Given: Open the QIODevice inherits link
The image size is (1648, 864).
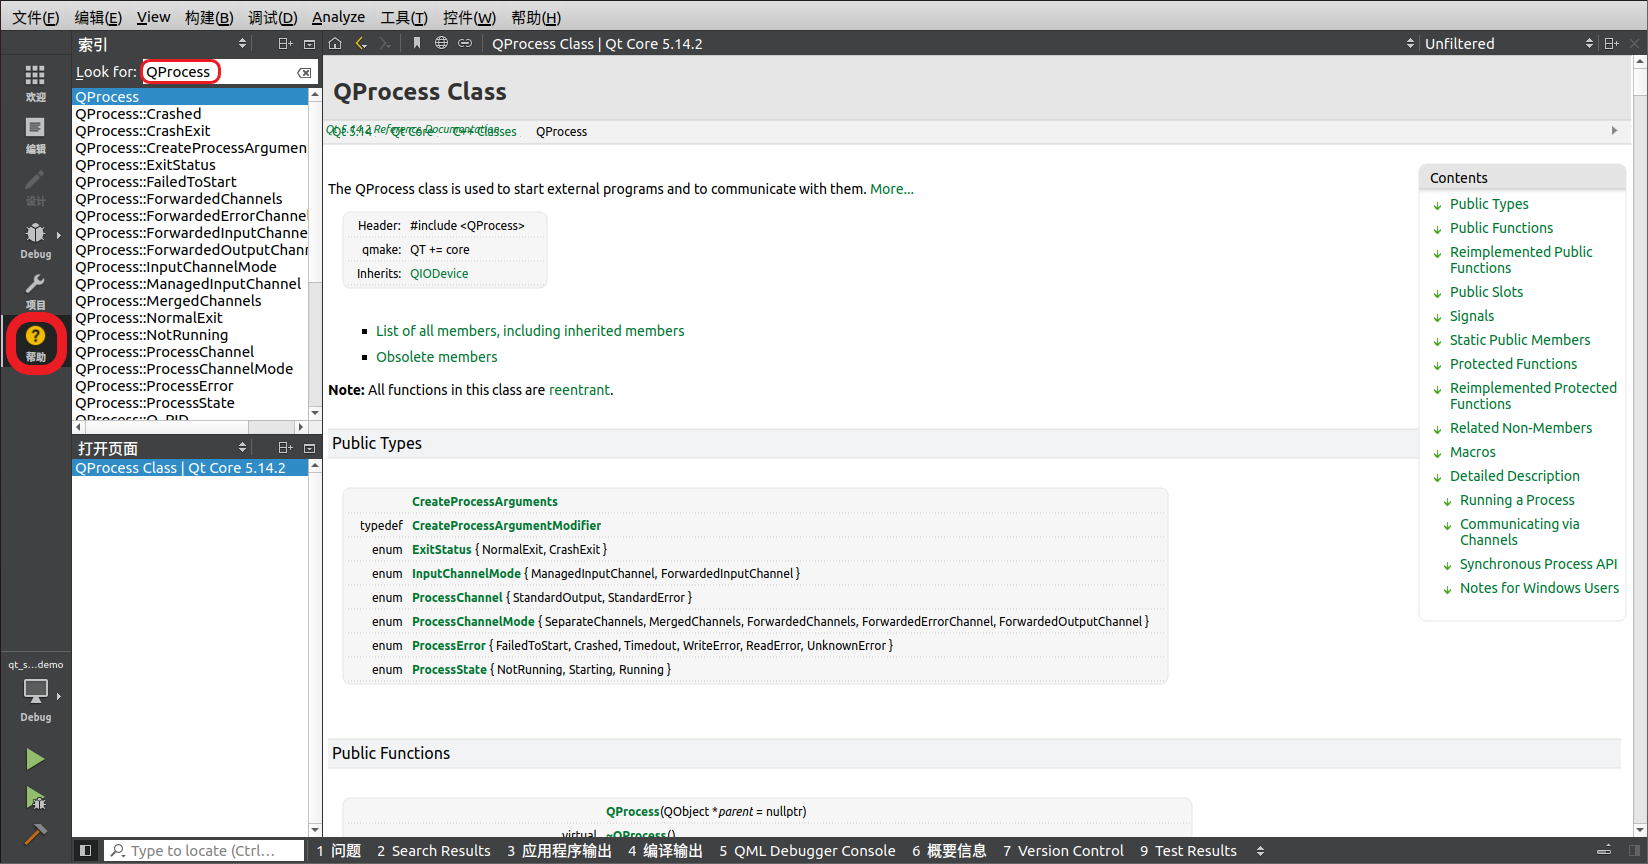Looking at the screenshot, I should 439,274.
